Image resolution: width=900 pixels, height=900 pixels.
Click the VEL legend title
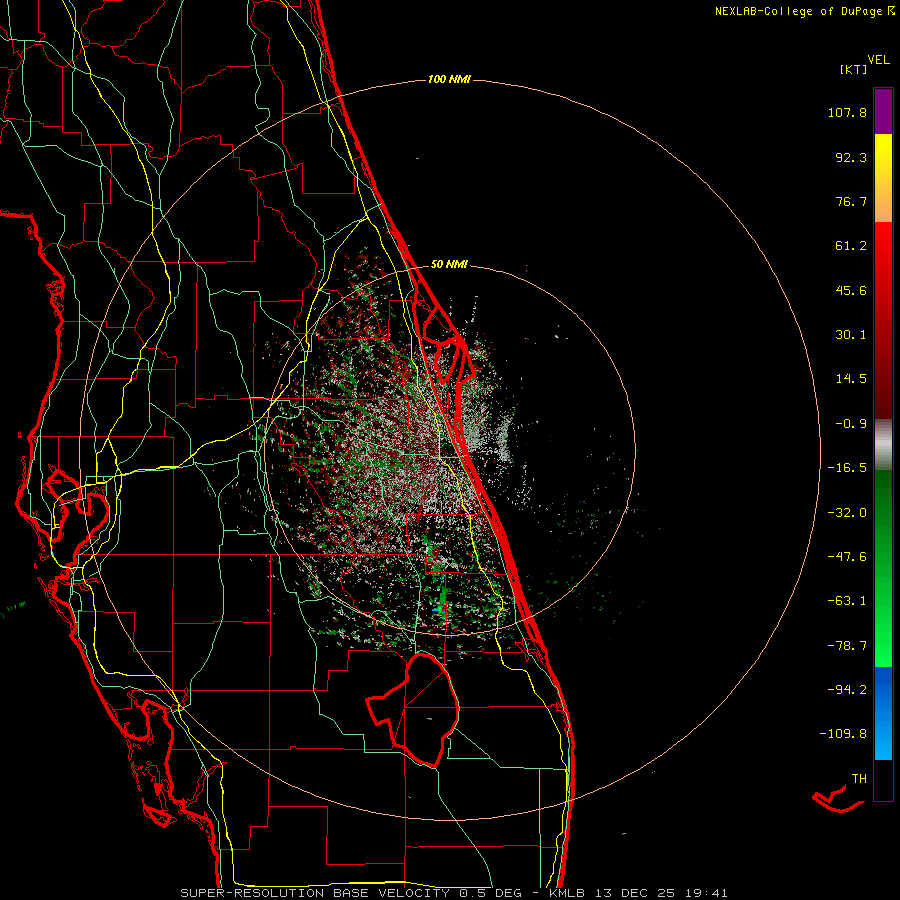click(878, 59)
